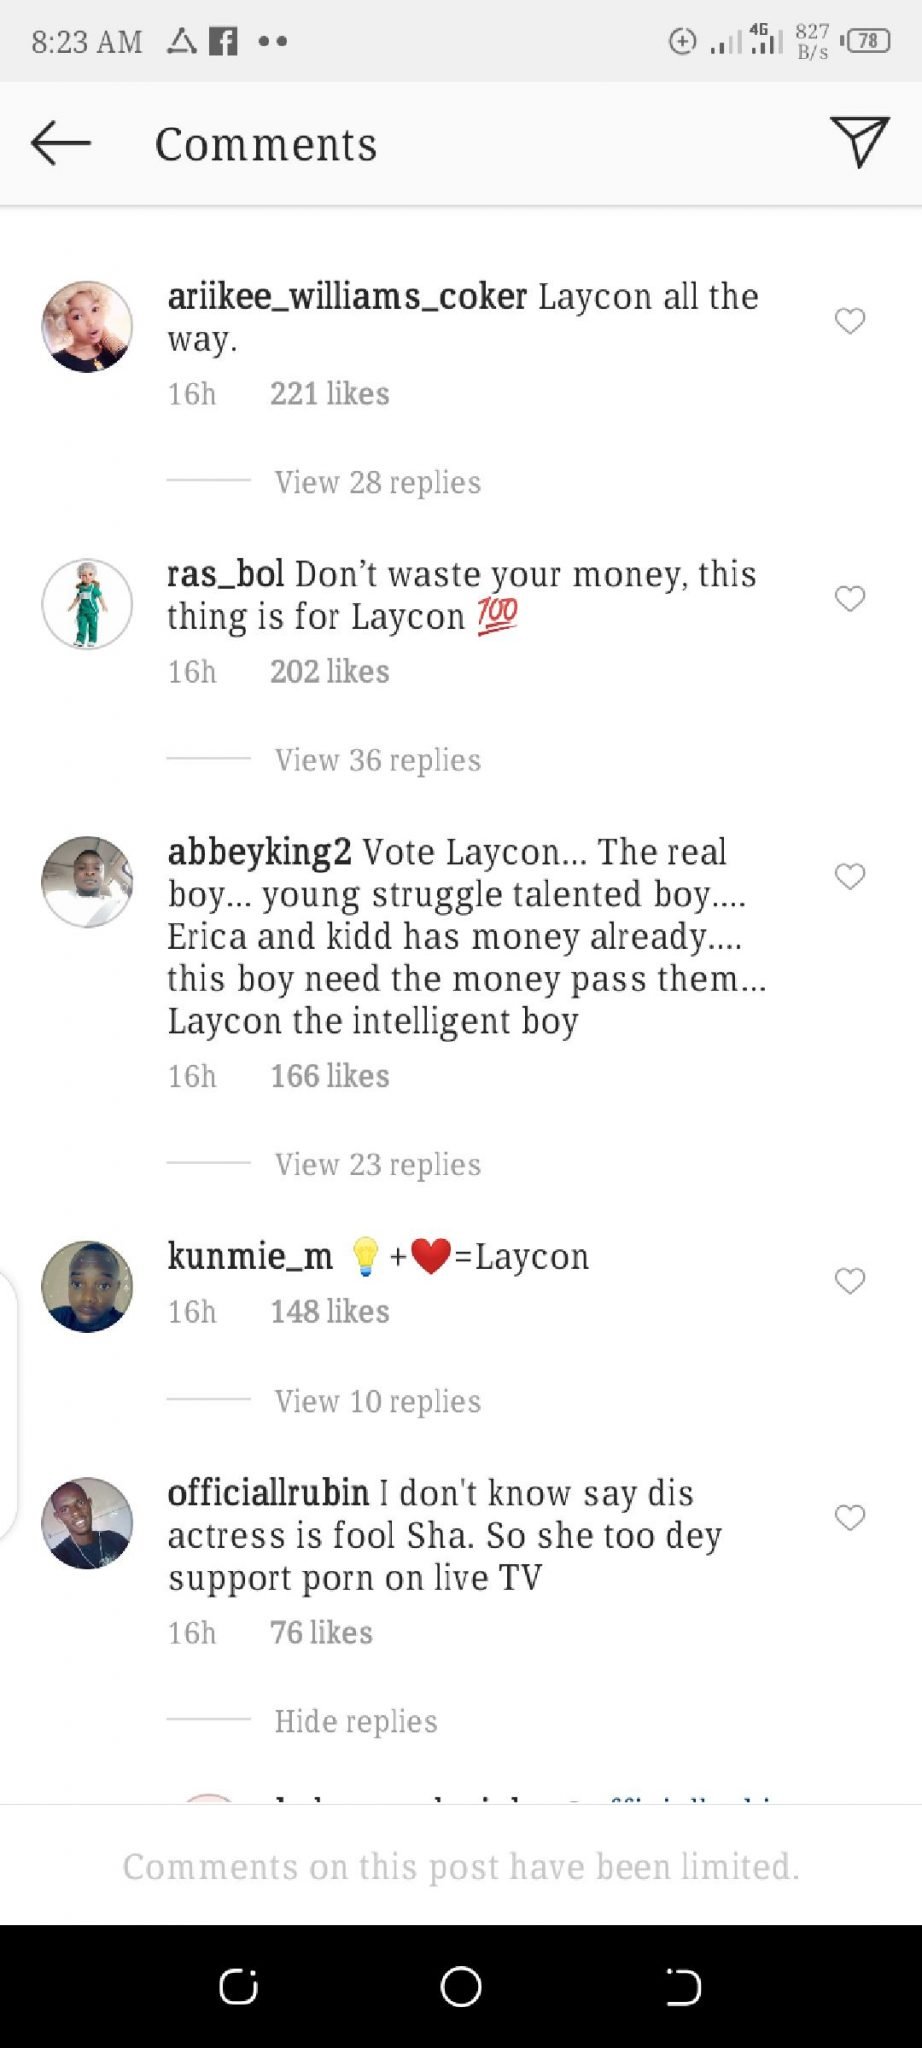Like ras_bol's comment with heart

(850, 599)
